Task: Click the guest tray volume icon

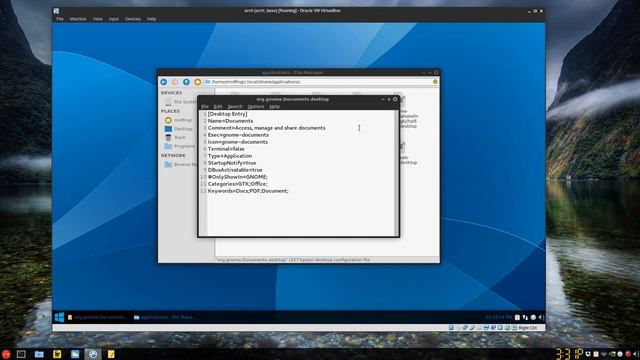Action: [x=541, y=317]
